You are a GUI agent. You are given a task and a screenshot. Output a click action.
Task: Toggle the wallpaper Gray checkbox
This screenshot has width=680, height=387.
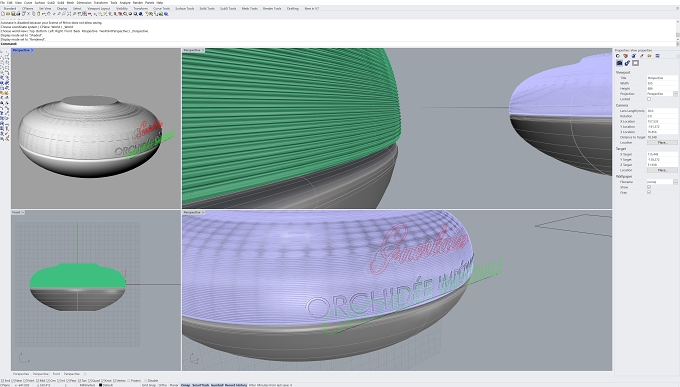(649, 192)
